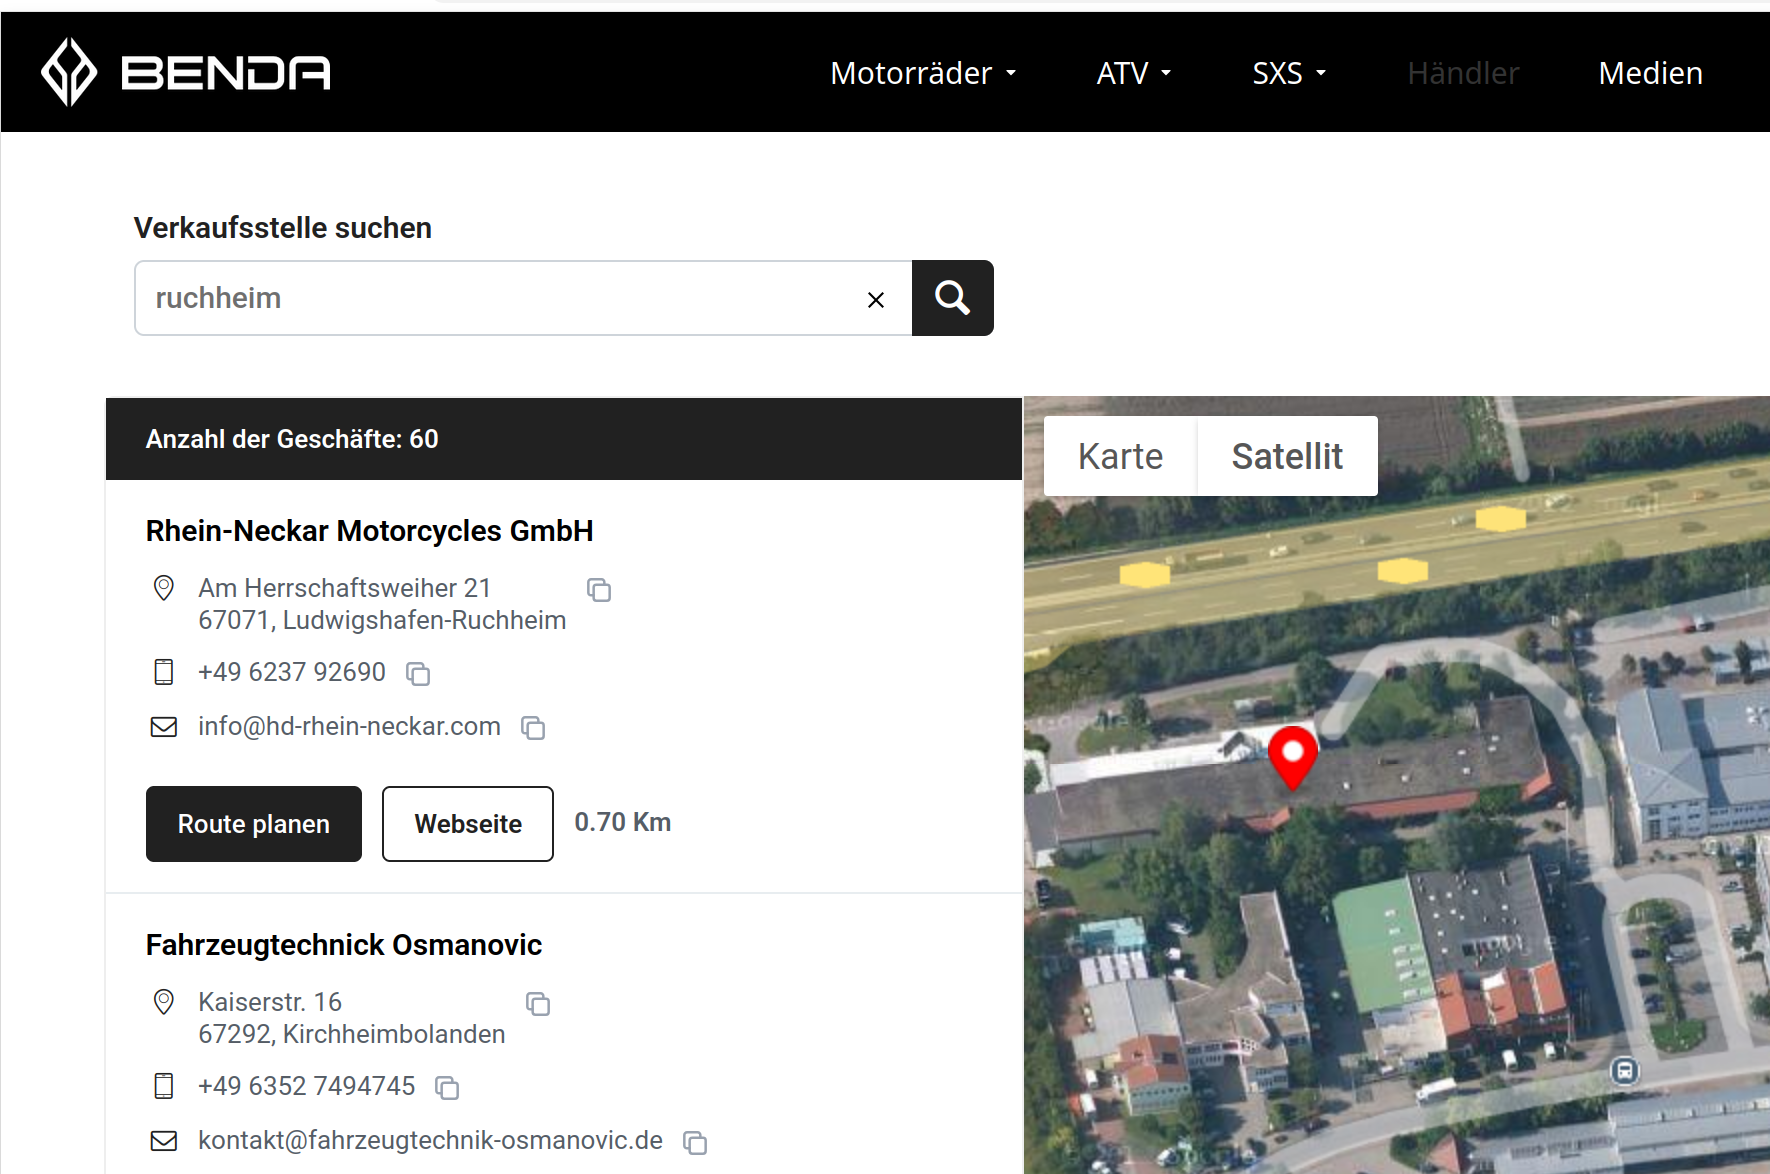This screenshot has height=1174, width=1770.
Task: Click the Webseite button for Rhein-Neckar Motorcycles
Action: tap(468, 824)
